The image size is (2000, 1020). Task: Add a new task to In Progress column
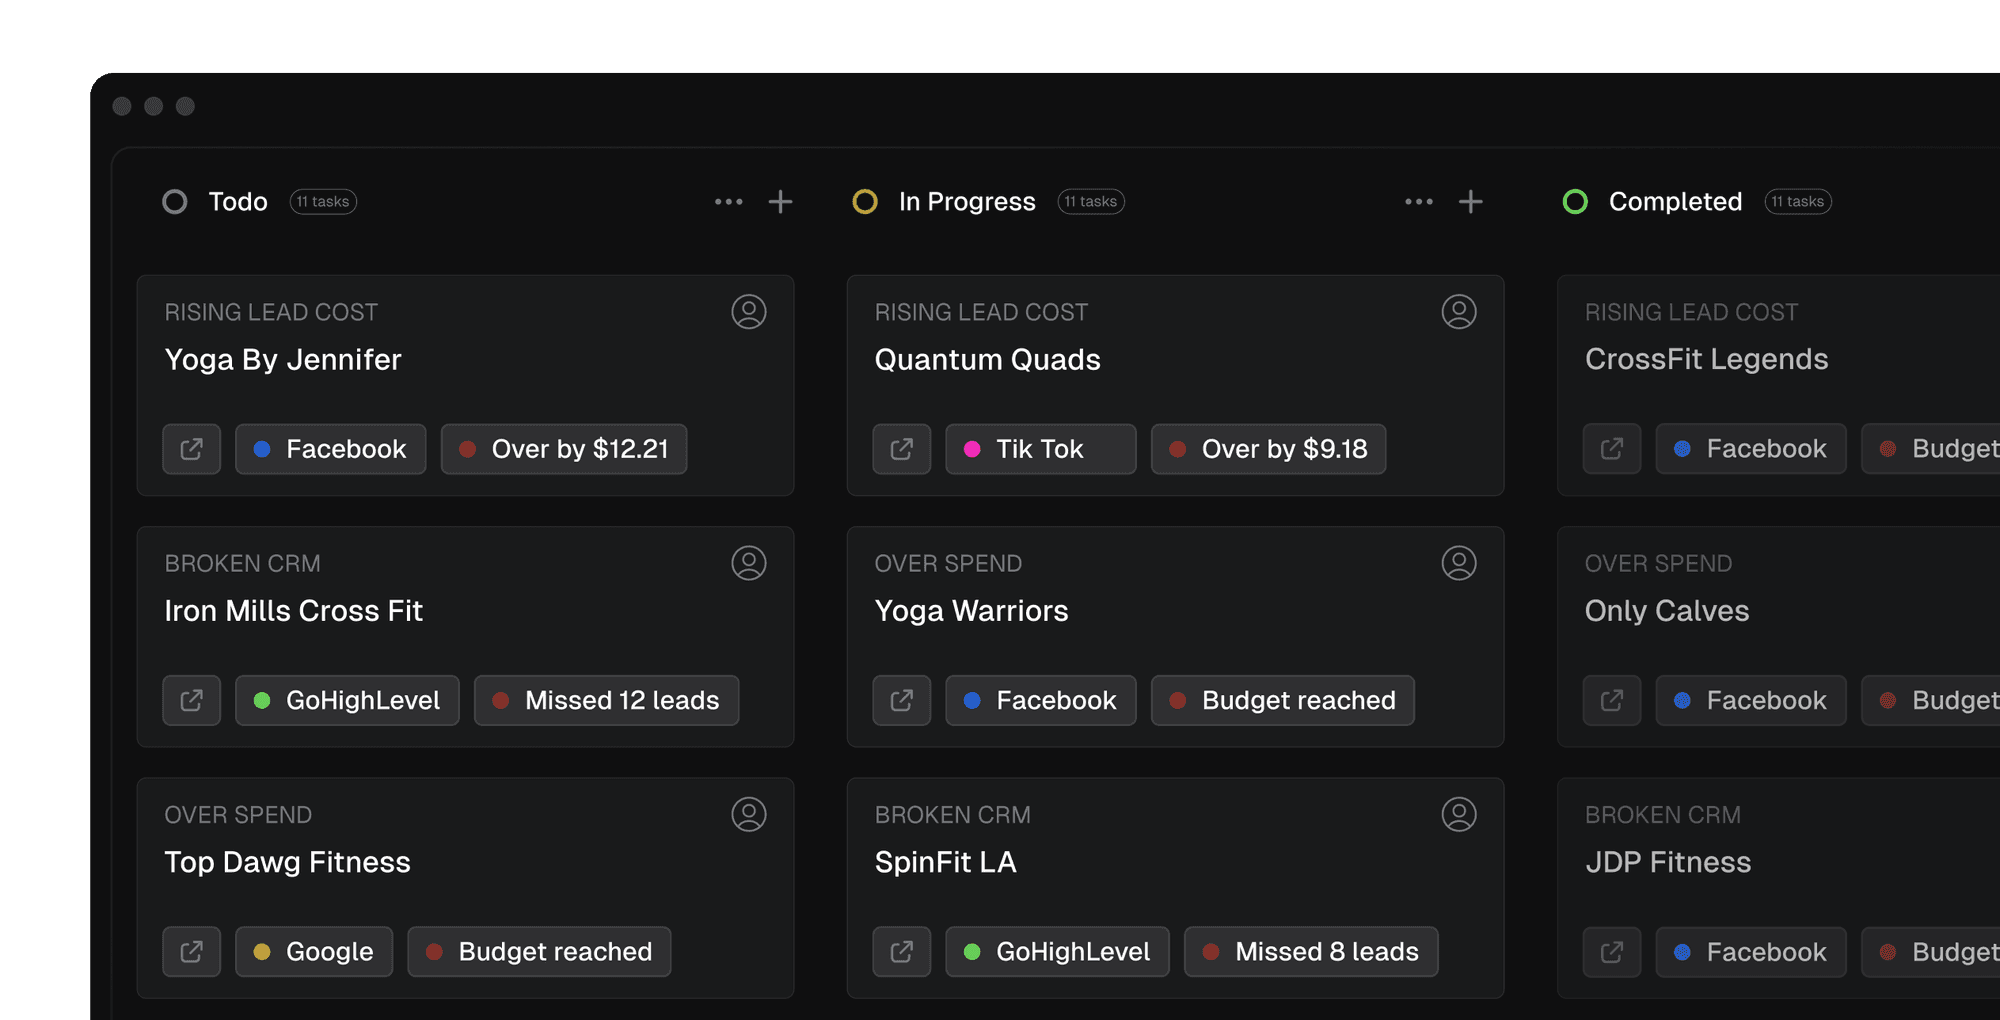pyautogui.click(x=1471, y=202)
